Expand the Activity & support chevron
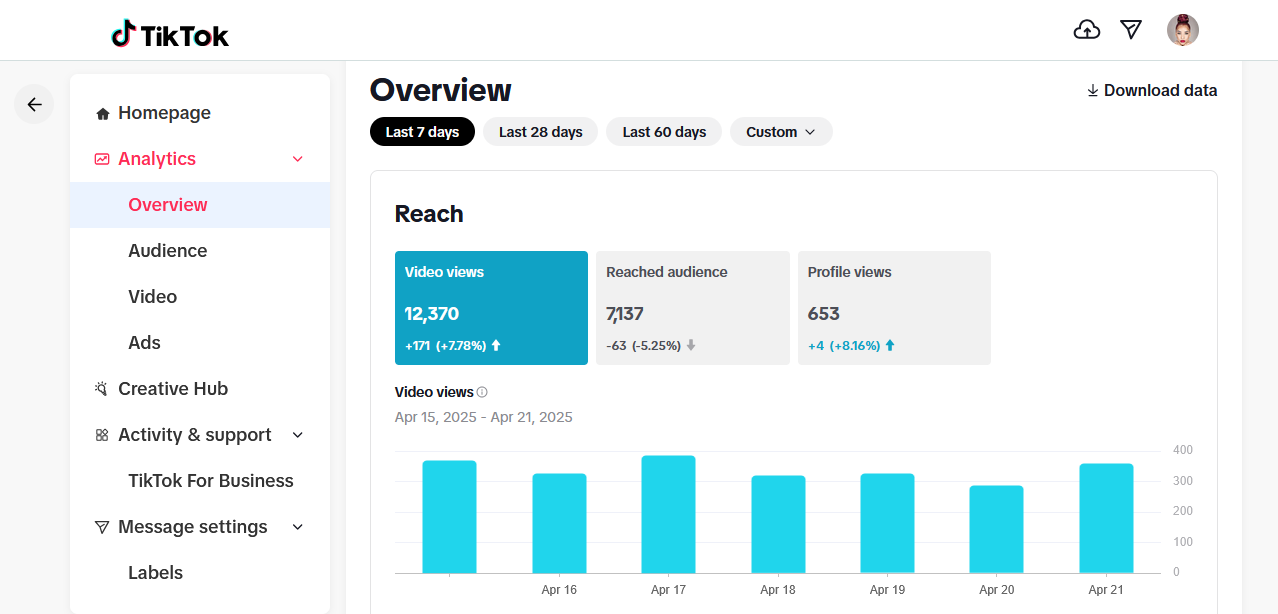1278x614 pixels. [x=297, y=435]
